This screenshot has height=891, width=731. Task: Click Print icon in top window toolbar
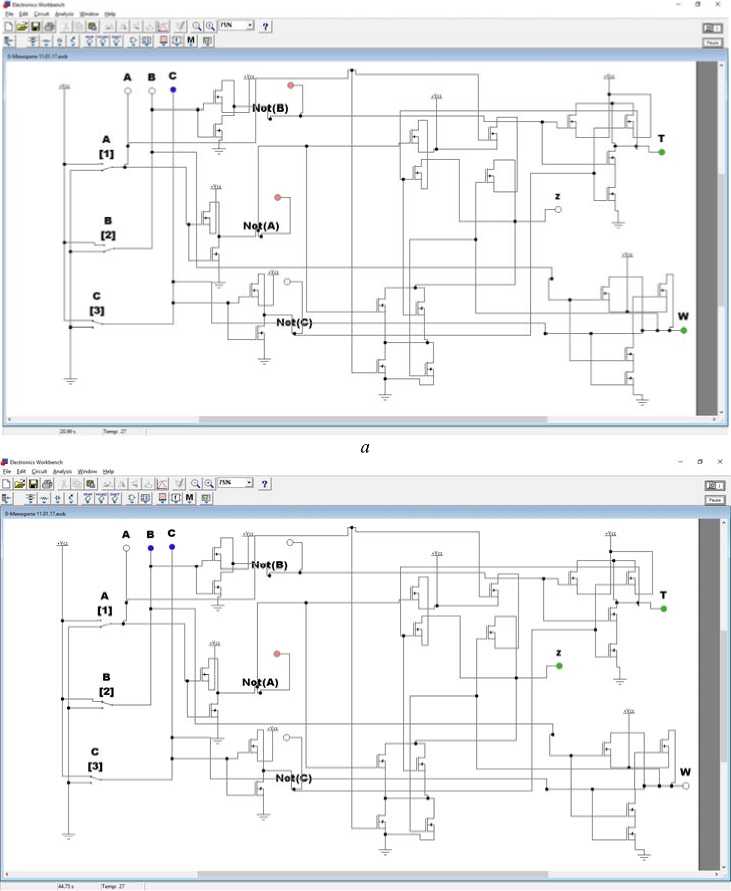tap(49, 26)
